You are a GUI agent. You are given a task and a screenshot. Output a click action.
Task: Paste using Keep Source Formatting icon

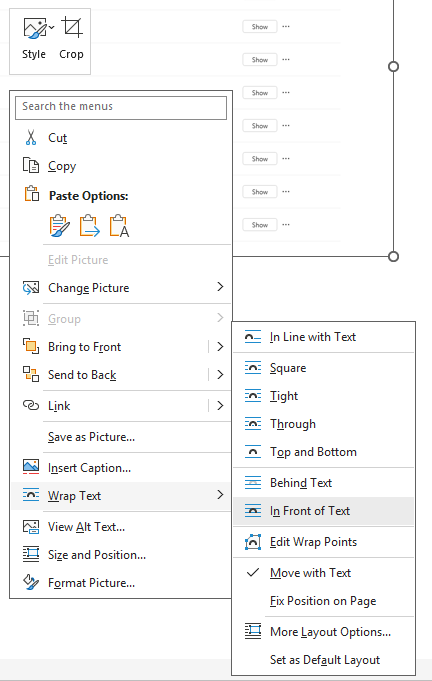[59, 226]
